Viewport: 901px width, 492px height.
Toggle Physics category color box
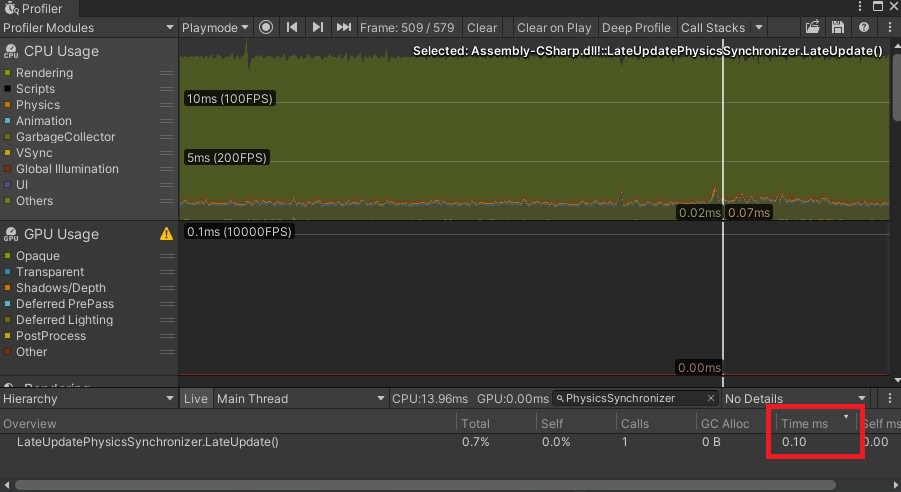tap(7, 105)
